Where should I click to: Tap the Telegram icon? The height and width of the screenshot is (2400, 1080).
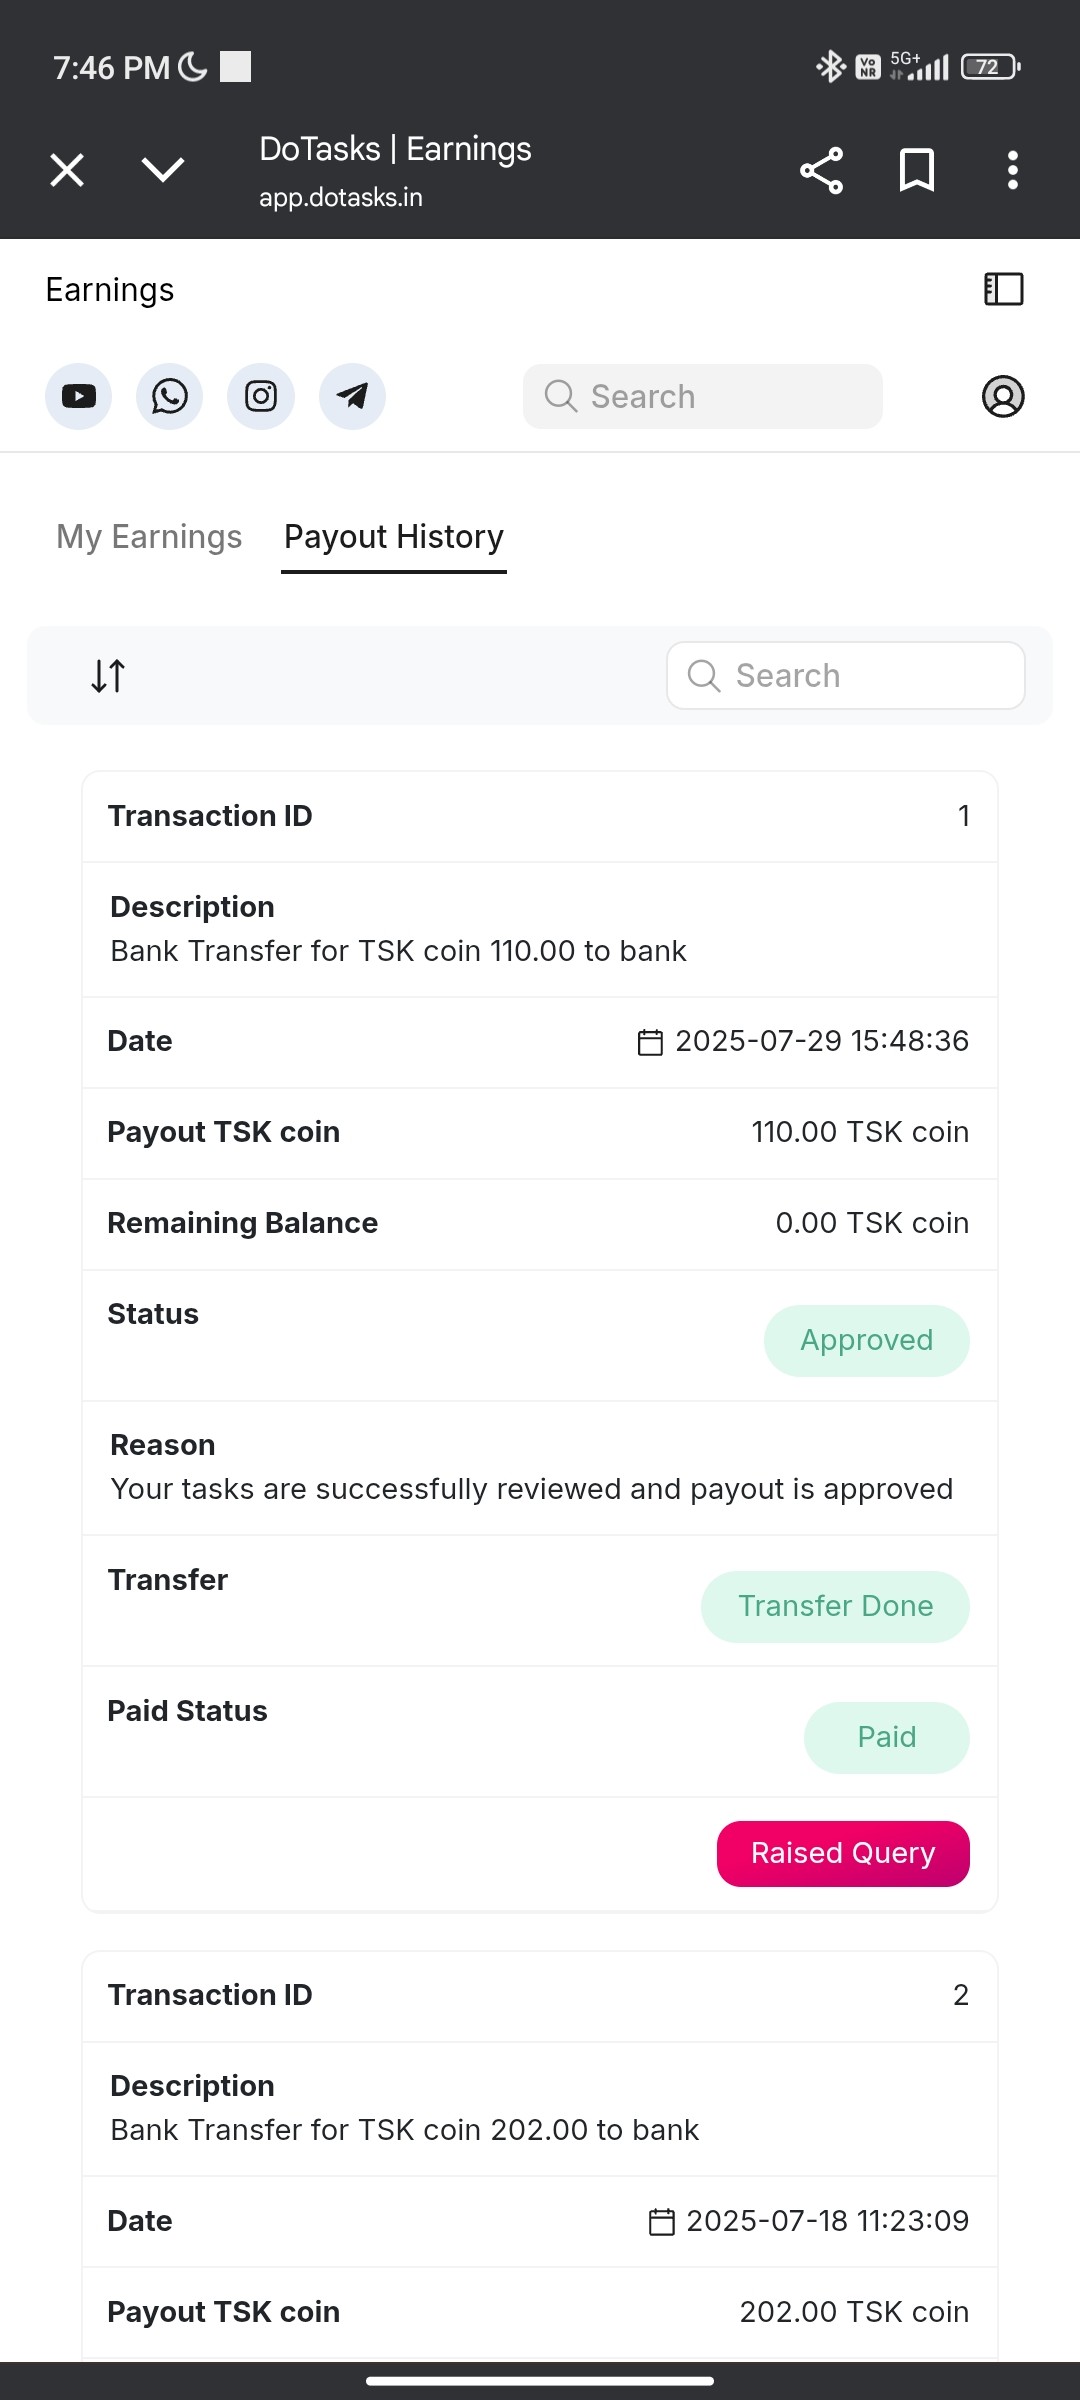pos(352,396)
